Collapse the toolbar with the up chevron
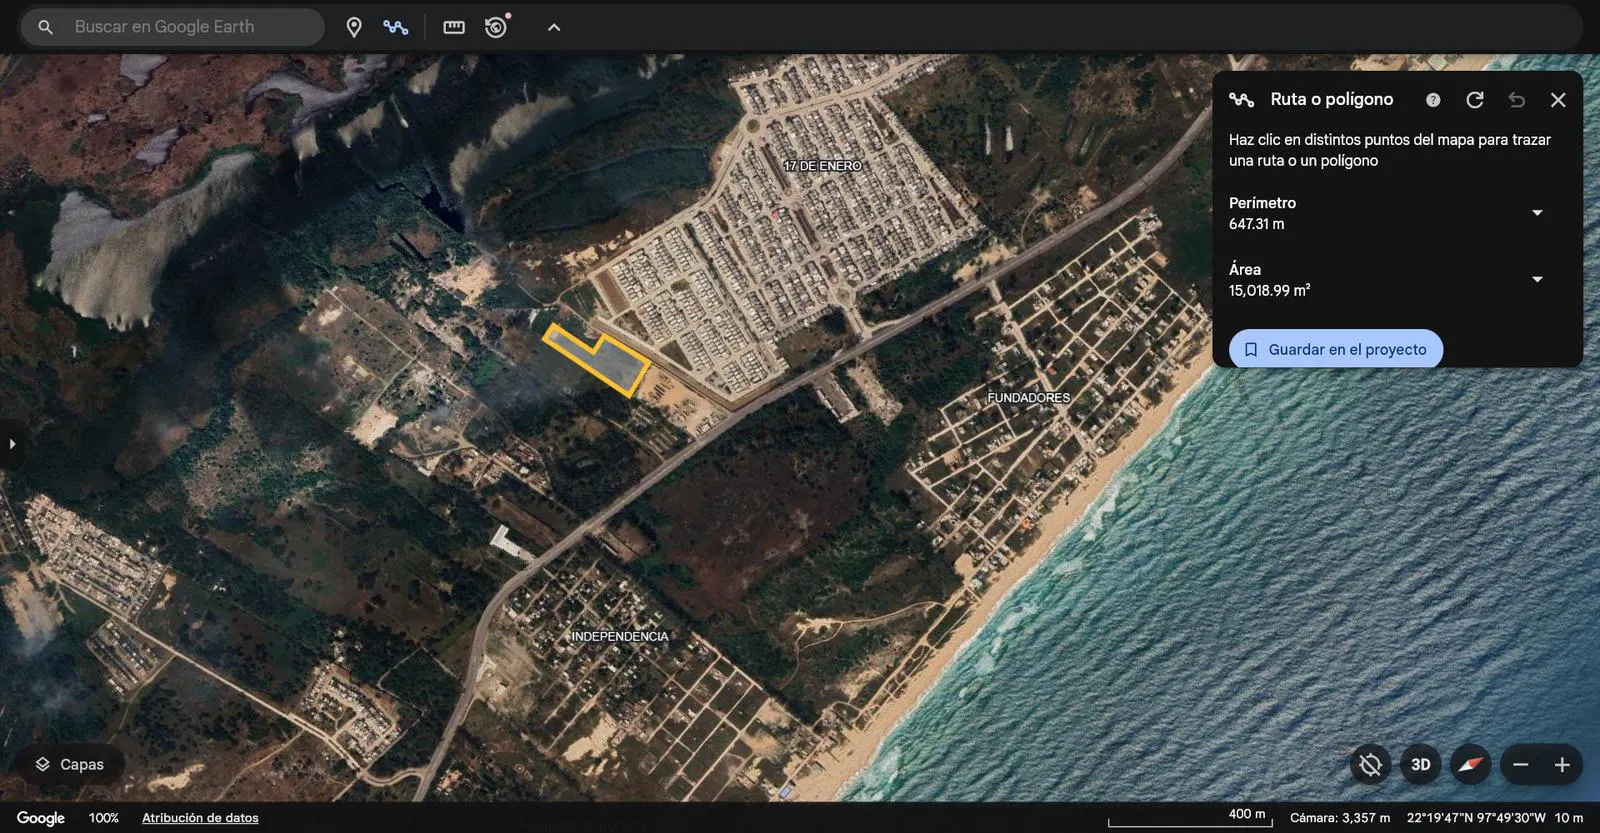The height and width of the screenshot is (833, 1600). 554,27
